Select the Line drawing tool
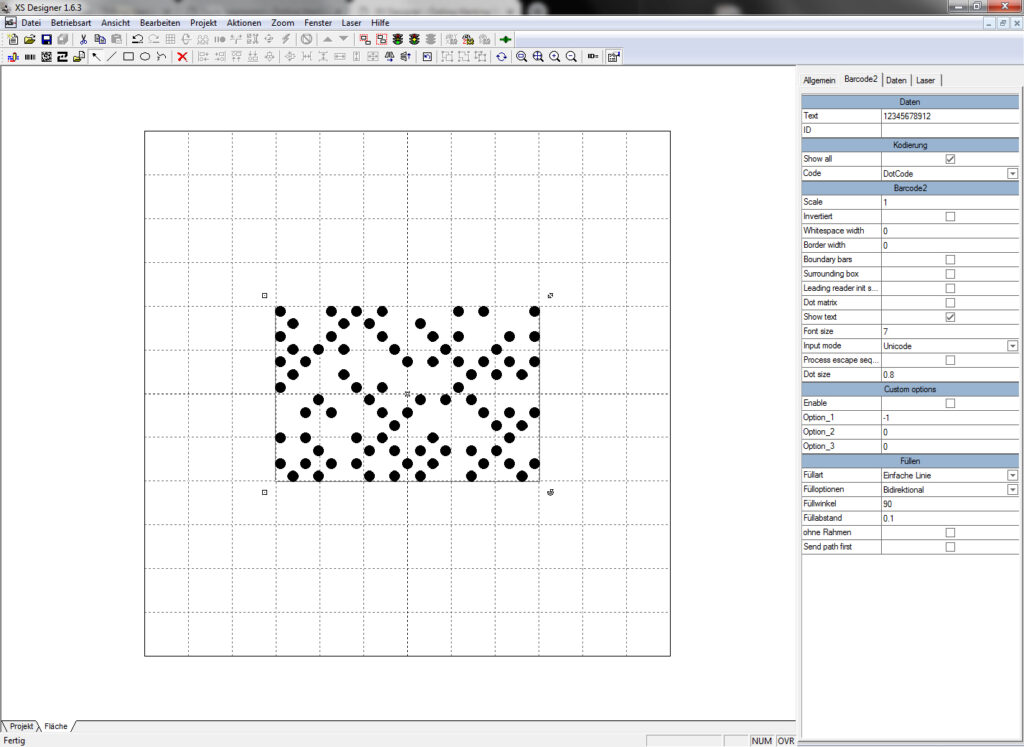The width and height of the screenshot is (1024, 747). 111,57
